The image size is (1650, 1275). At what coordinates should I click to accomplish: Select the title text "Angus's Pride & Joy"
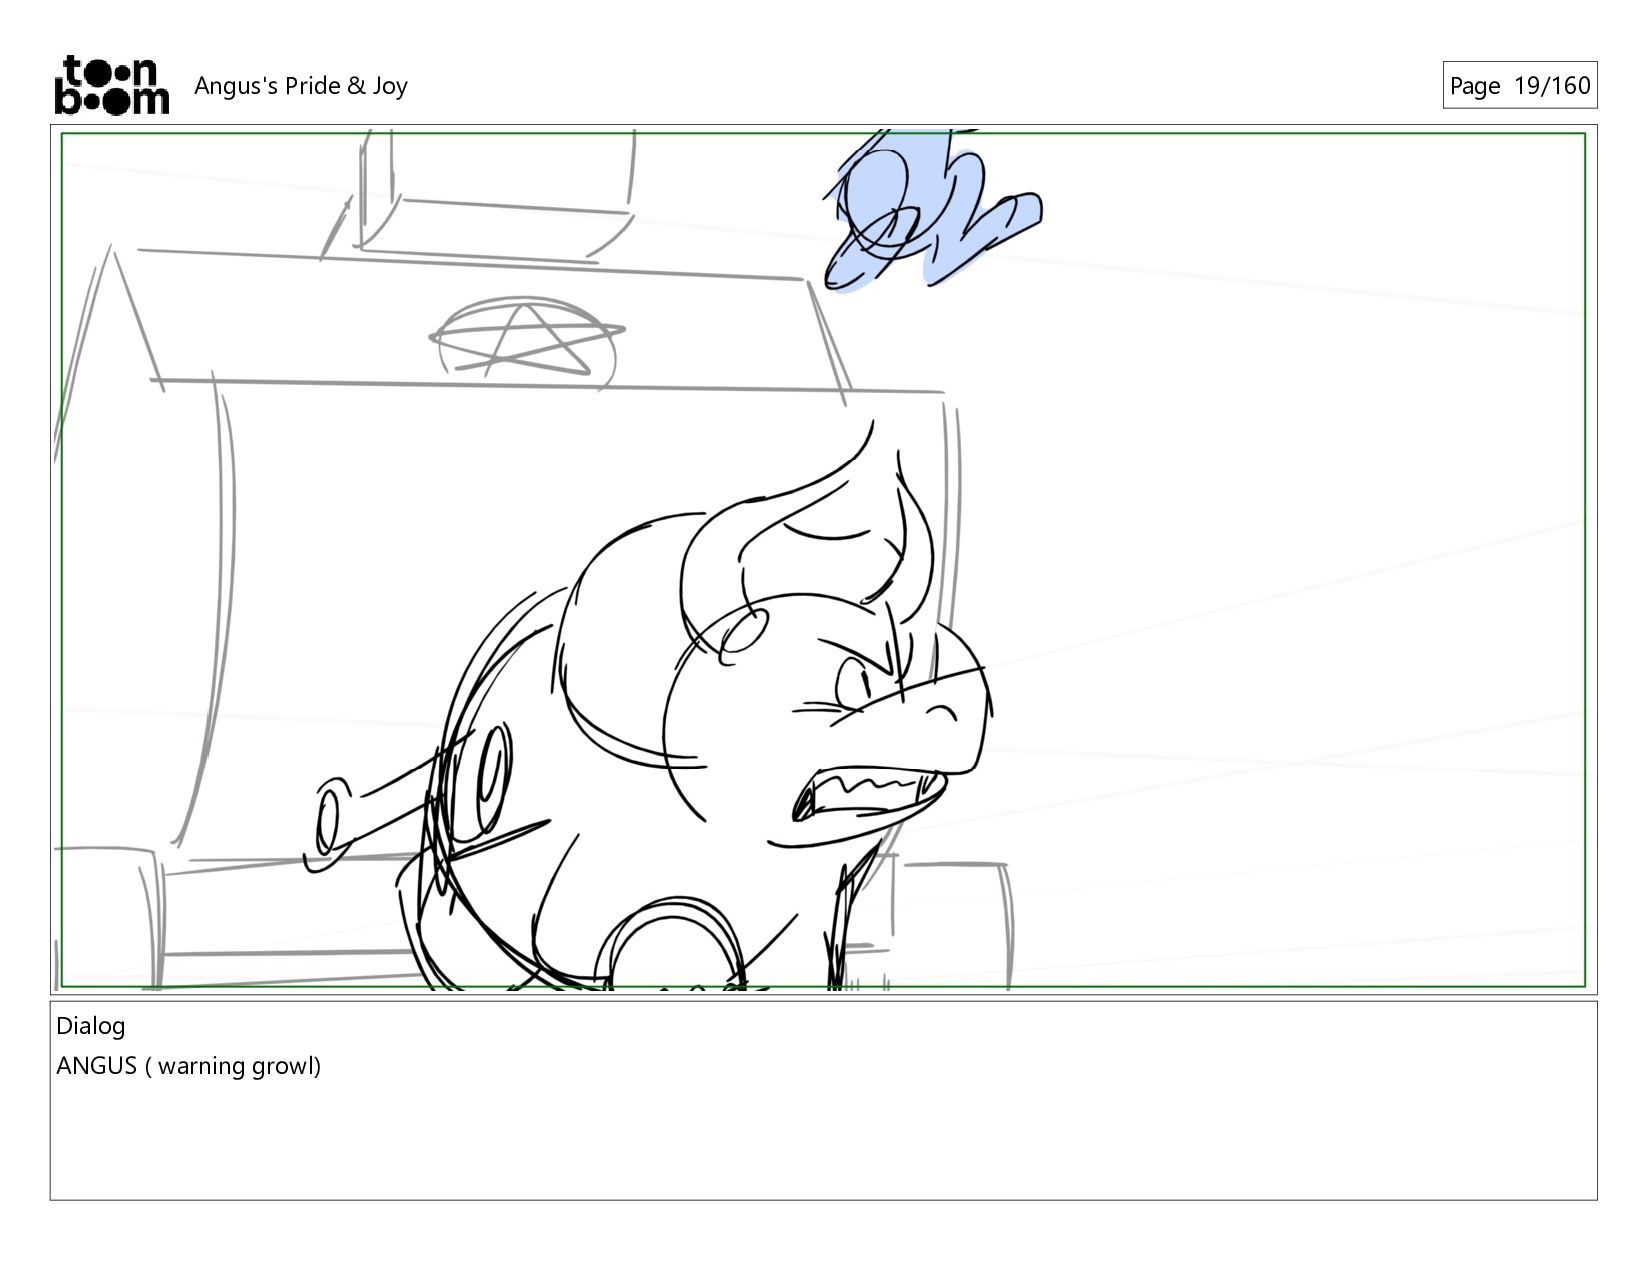click(x=301, y=86)
